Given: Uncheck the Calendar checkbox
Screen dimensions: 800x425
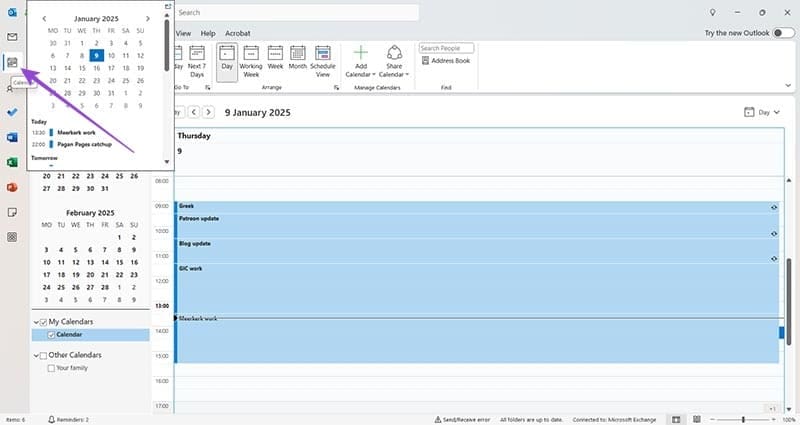Looking at the screenshot, I should click(51, 335).
